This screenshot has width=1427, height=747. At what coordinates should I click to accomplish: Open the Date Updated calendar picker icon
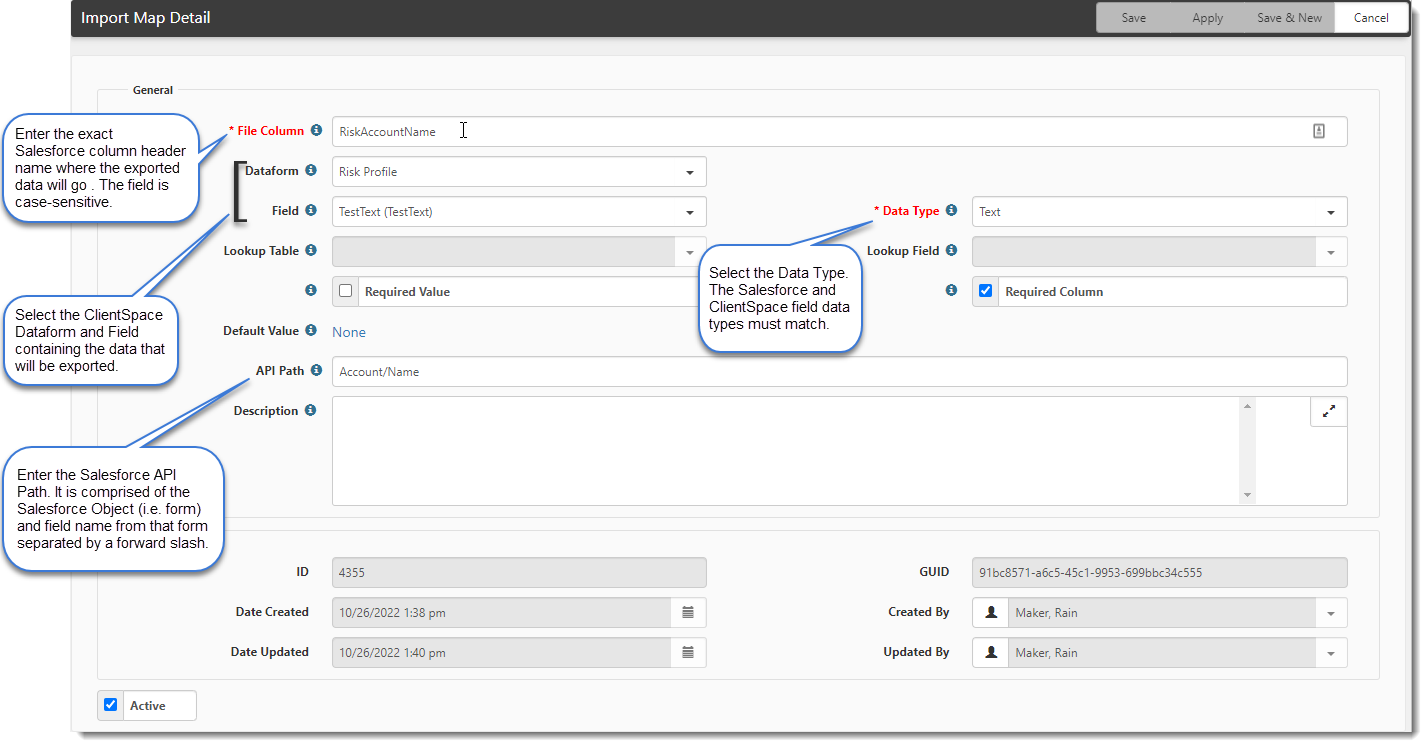coord(688,652)
